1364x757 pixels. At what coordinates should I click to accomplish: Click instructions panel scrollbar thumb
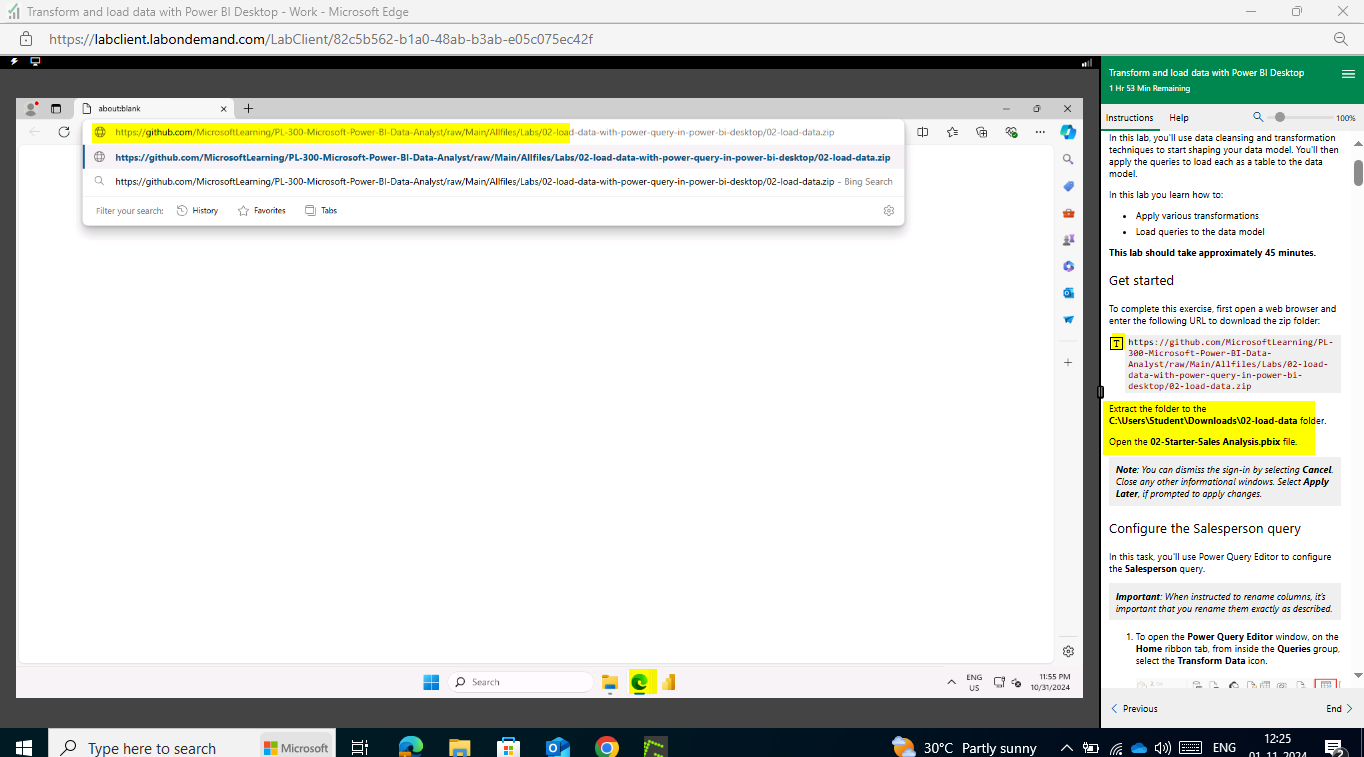click(1358, 172)
